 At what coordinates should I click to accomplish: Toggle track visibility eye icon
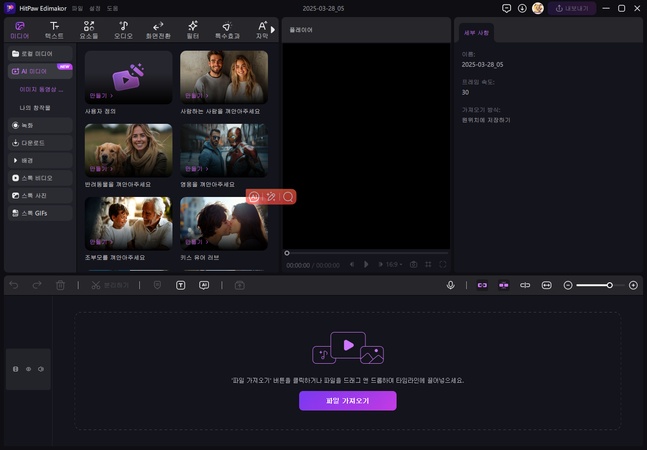[28, 369]
